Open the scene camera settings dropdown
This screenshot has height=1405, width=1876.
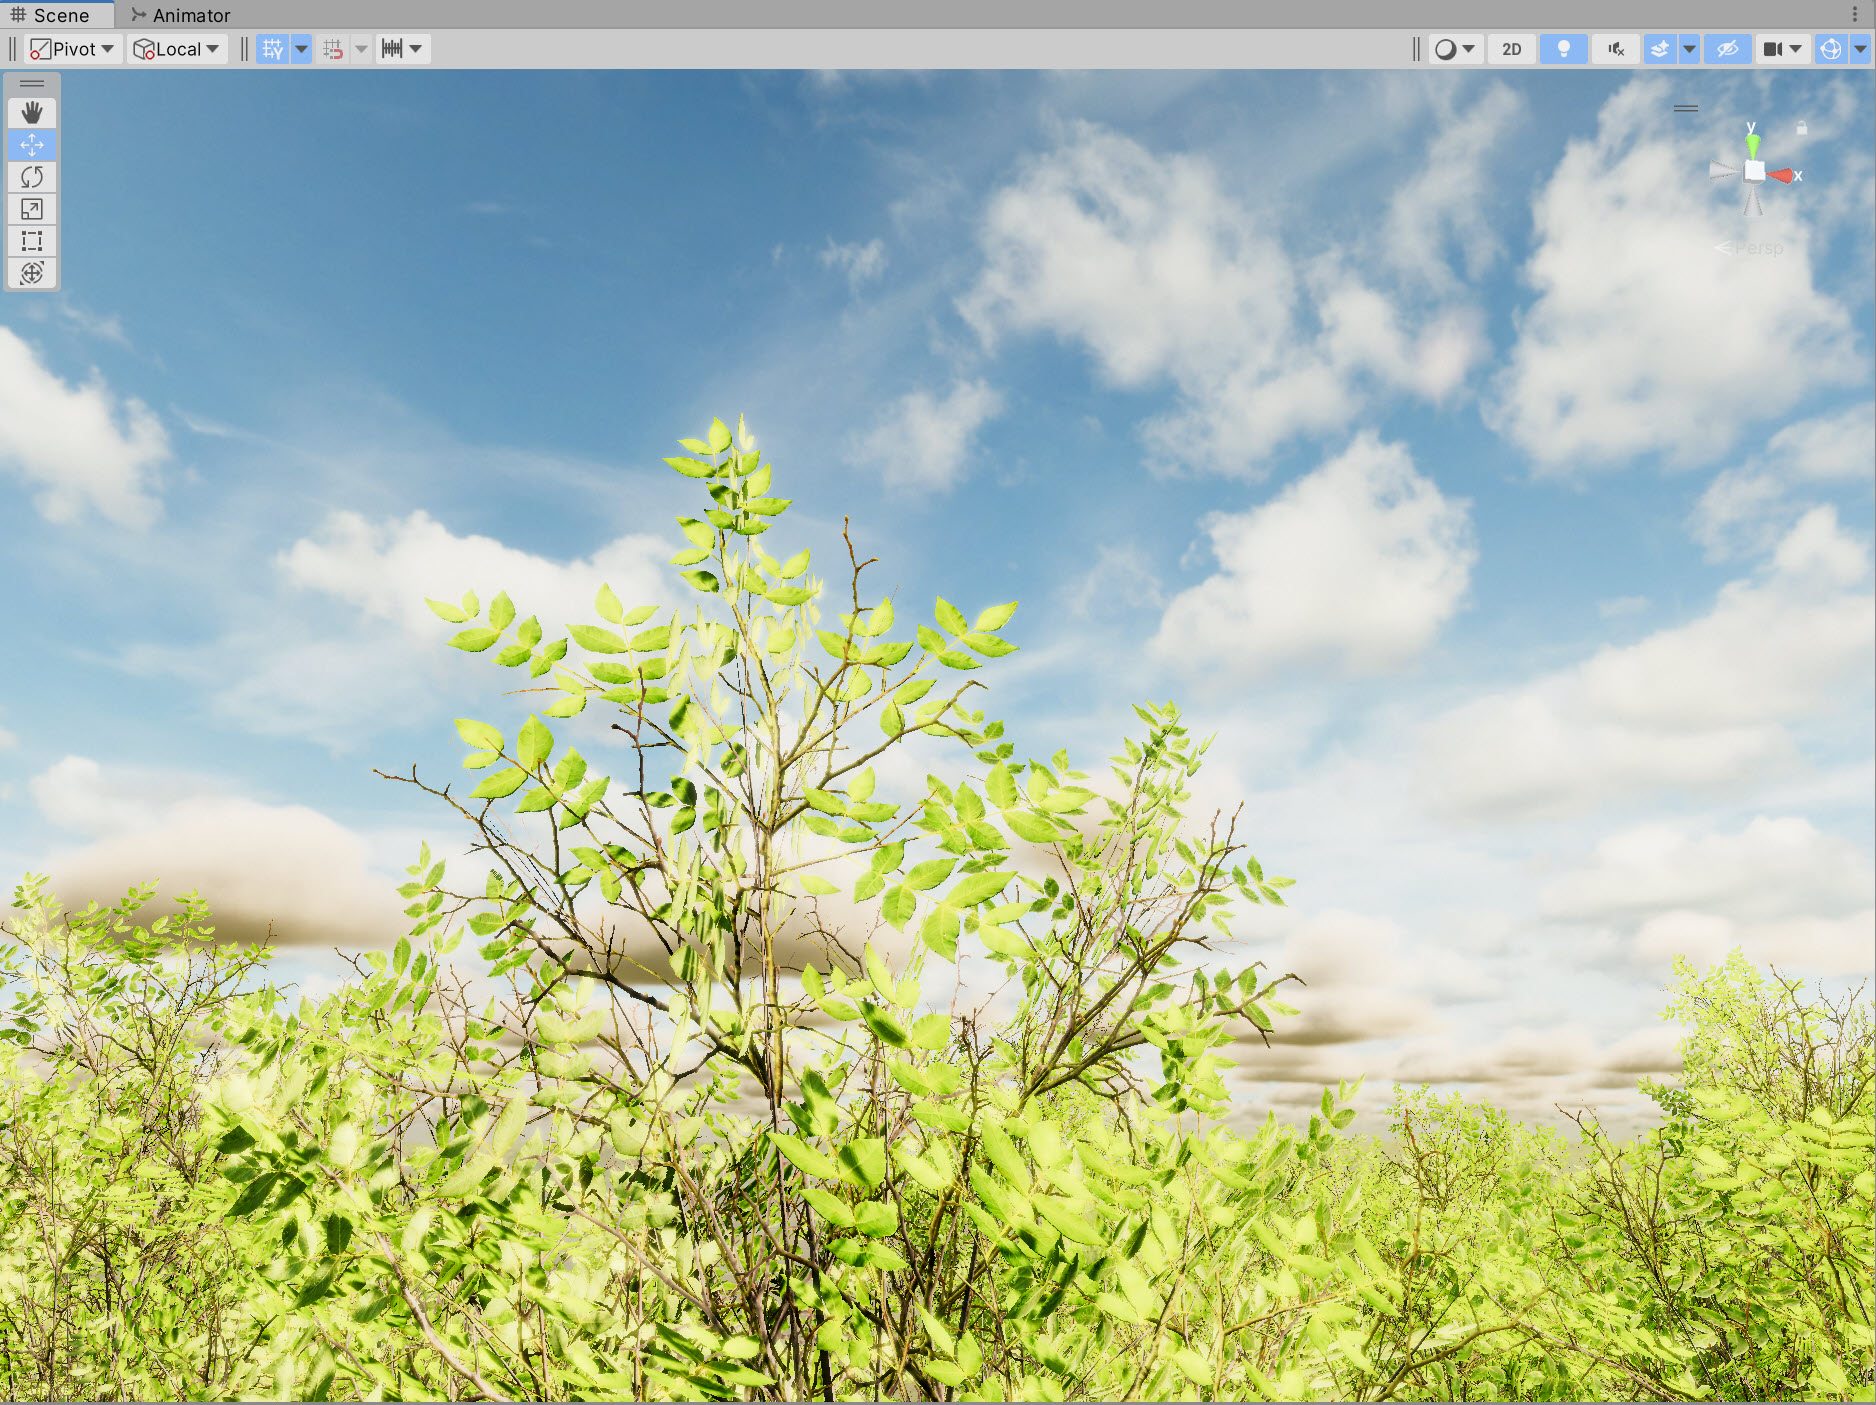(x=1782, y=49)
